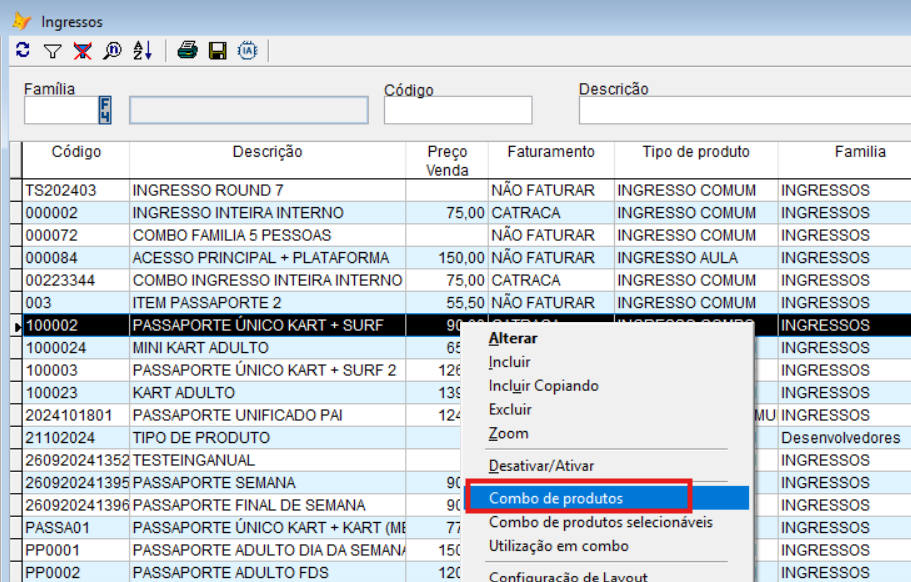The height and width of the screenshot is (582, 911).
Task: Select Desativar/Ativar menu option
Action: tap(541, 466)
